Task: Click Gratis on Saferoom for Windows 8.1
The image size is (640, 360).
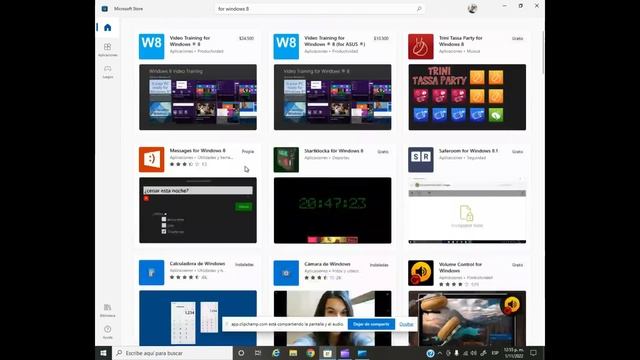Action: click(517, 151)
